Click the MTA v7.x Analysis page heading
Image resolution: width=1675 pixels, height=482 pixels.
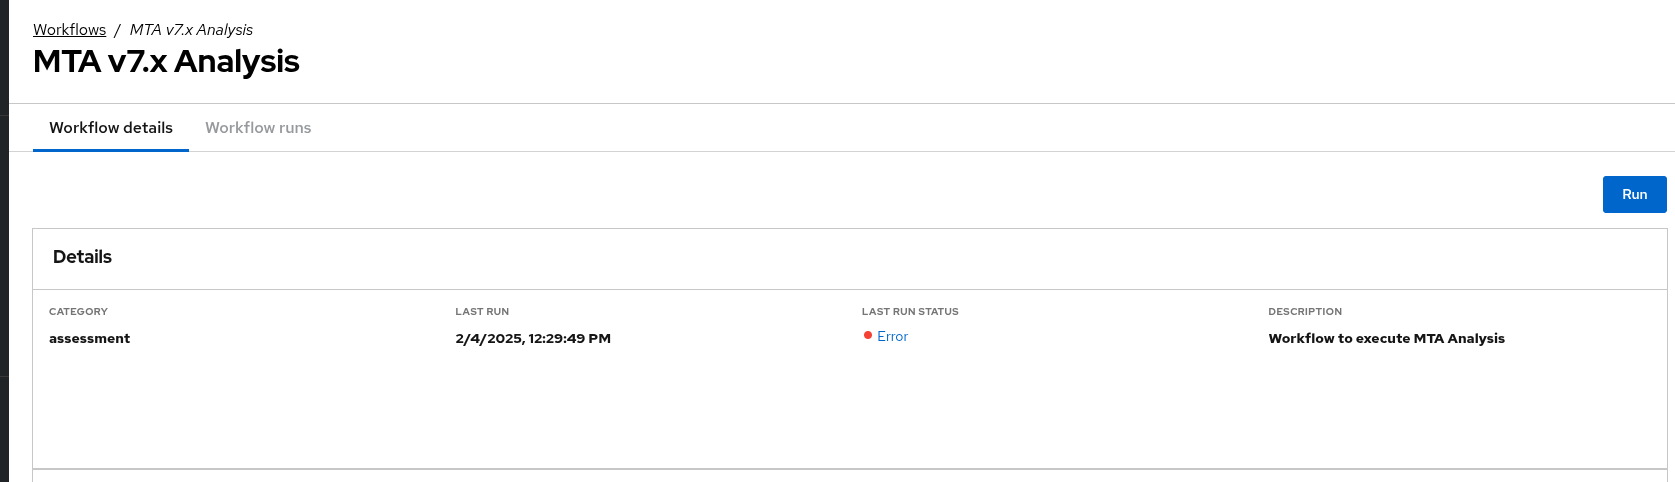click(x=166, y=62)
